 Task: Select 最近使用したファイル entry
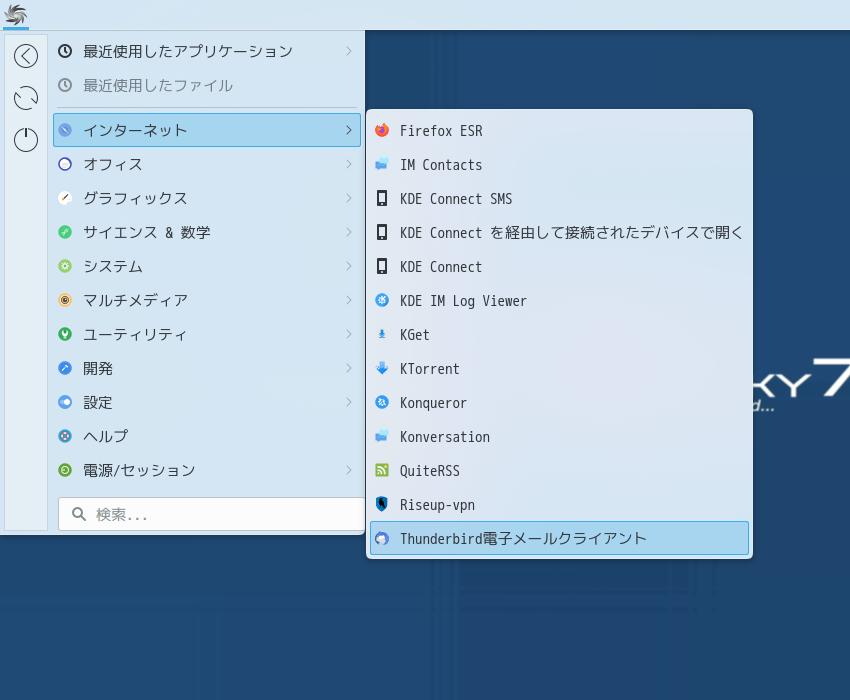click(x=207, y=85)
